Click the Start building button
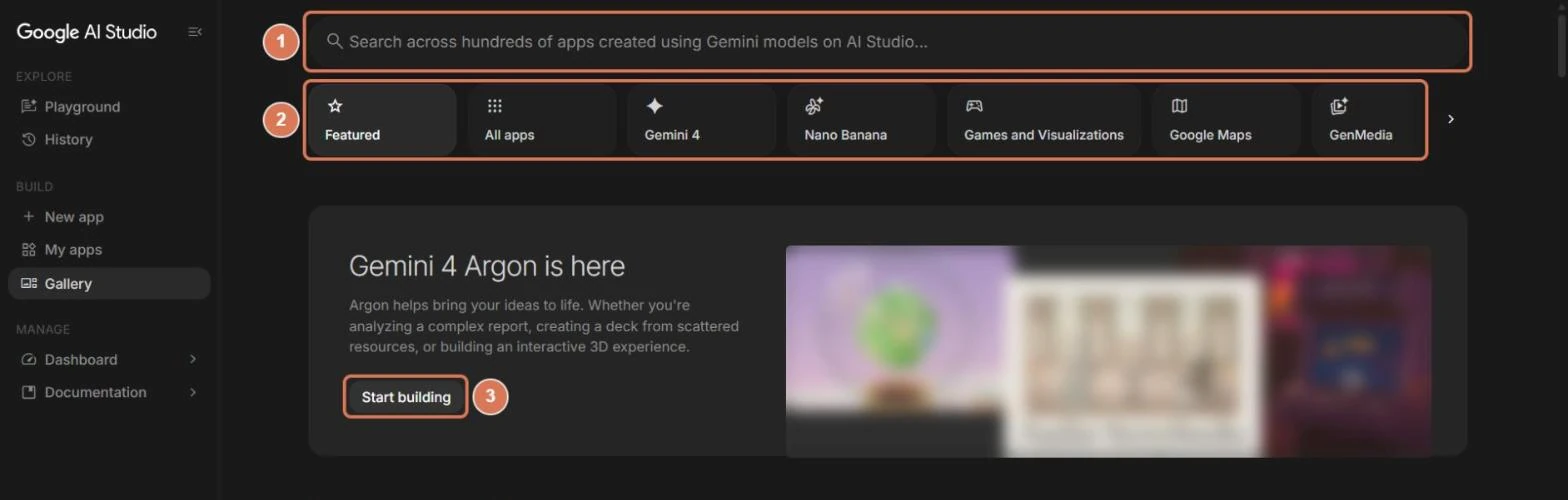The image size is (1568, 500). (406, 397)
